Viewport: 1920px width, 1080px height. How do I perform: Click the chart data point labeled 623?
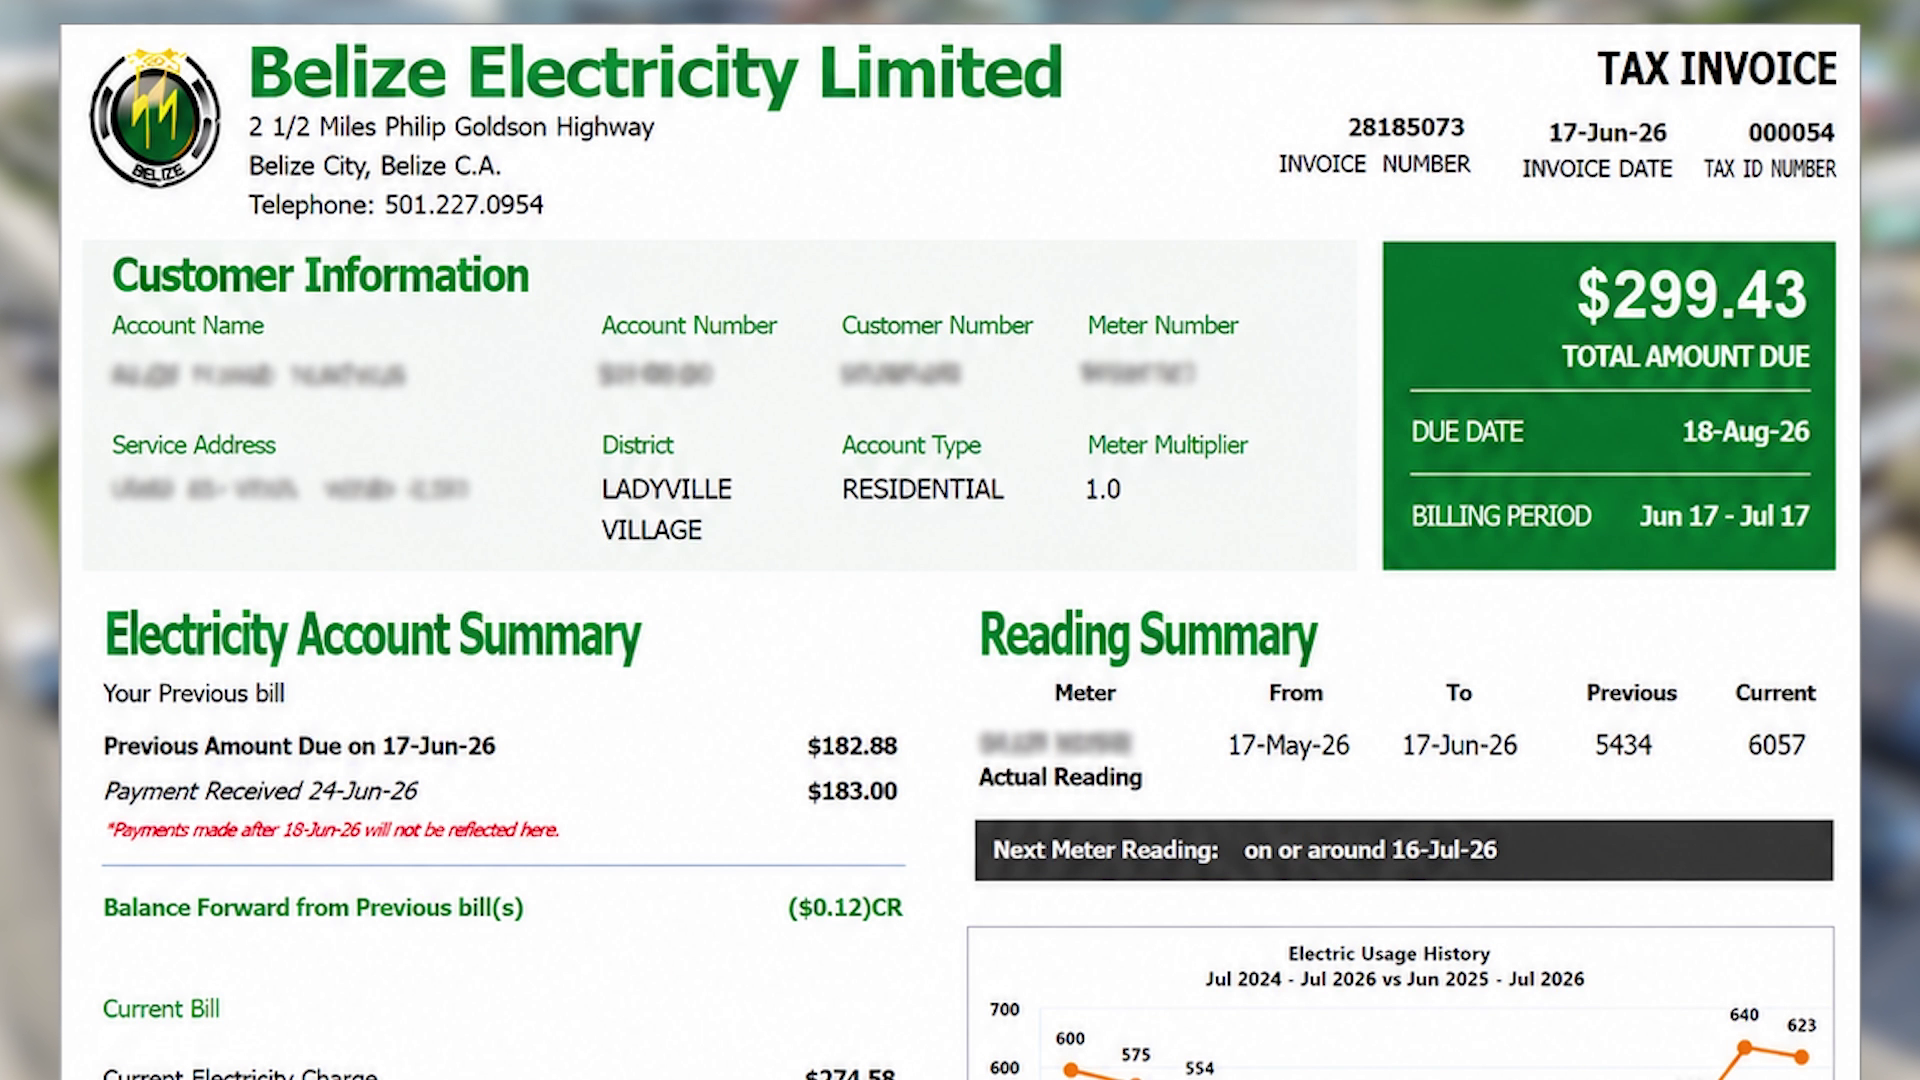click(1801, 1056)
